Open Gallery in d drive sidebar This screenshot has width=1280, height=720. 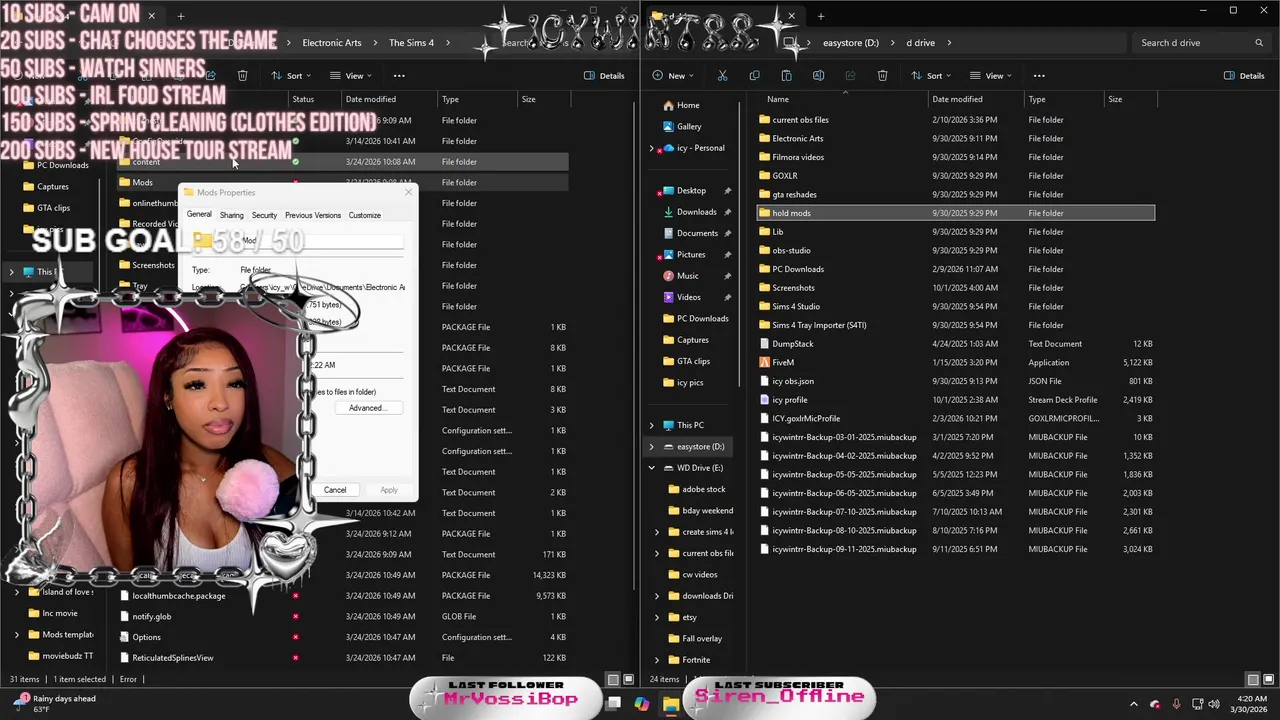coord(689,126)
